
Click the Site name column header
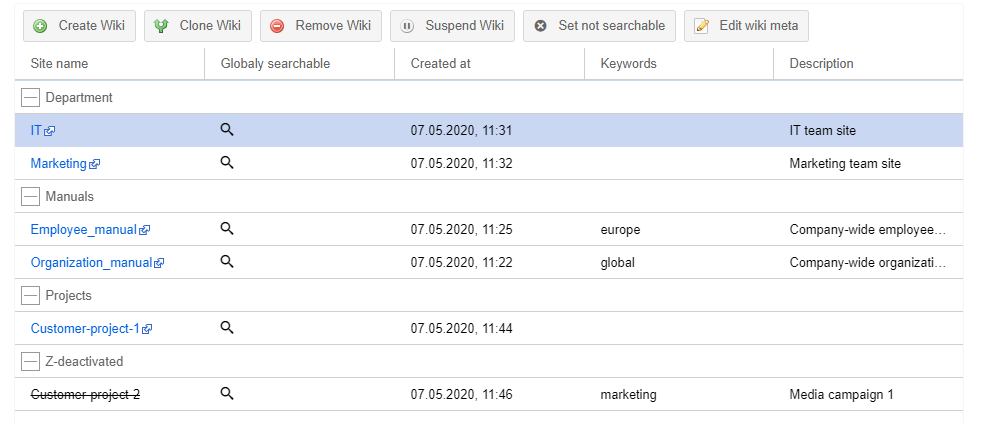click(x=59, y=64)
